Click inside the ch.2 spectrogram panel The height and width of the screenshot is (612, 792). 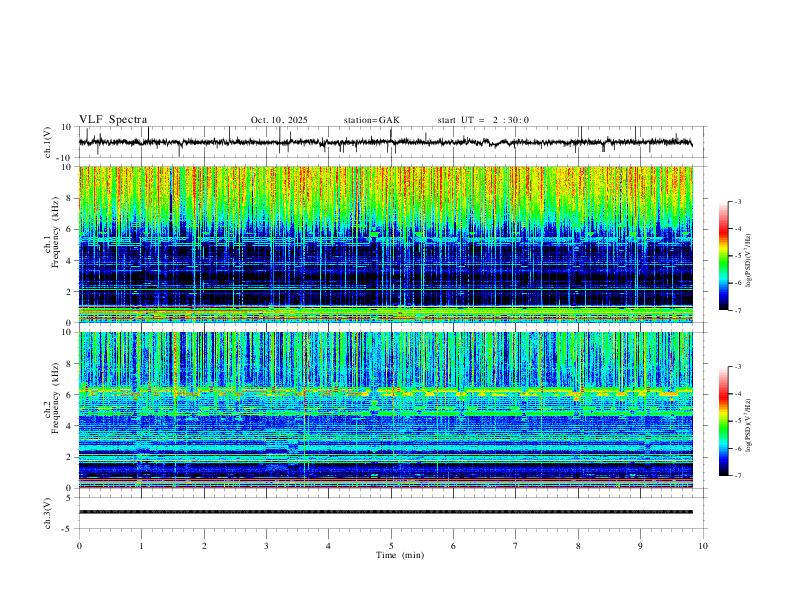386,410
